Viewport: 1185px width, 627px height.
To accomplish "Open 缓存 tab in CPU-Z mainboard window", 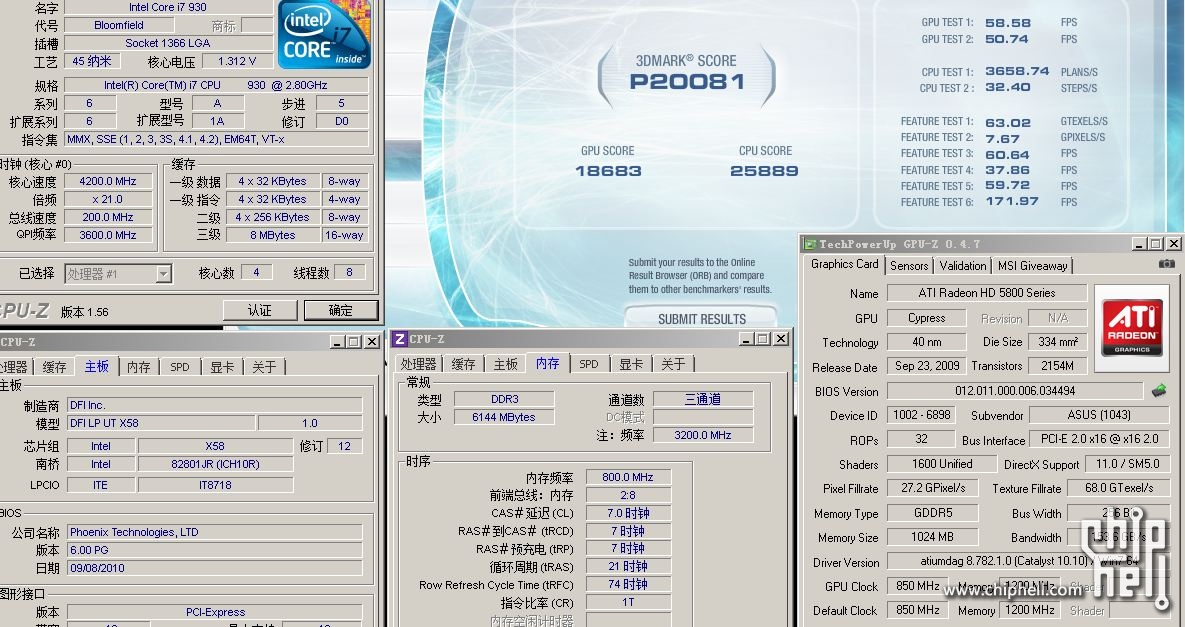I will [x=54, y=367].
